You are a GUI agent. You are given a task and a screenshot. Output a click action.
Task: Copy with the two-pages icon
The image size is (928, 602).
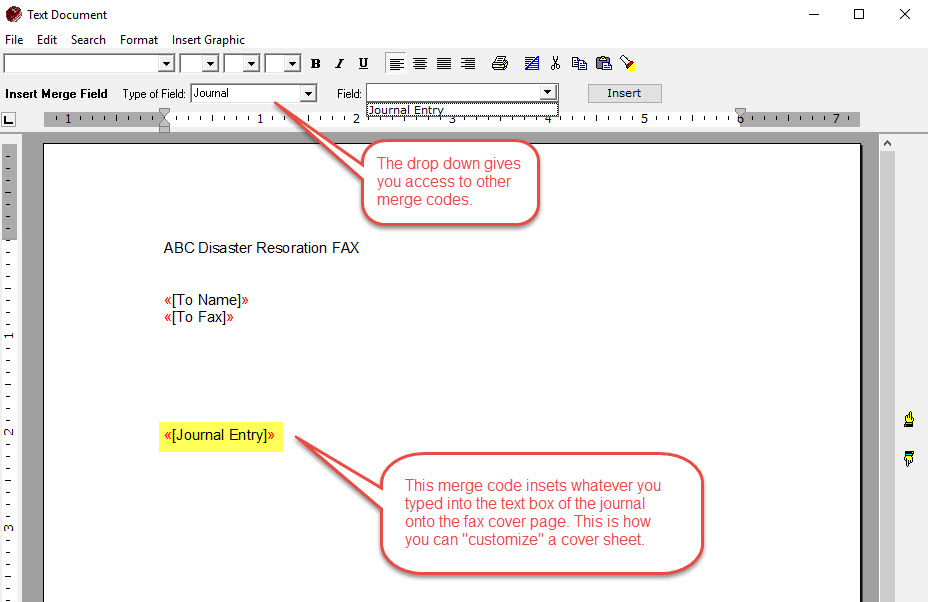click(579, 63)
